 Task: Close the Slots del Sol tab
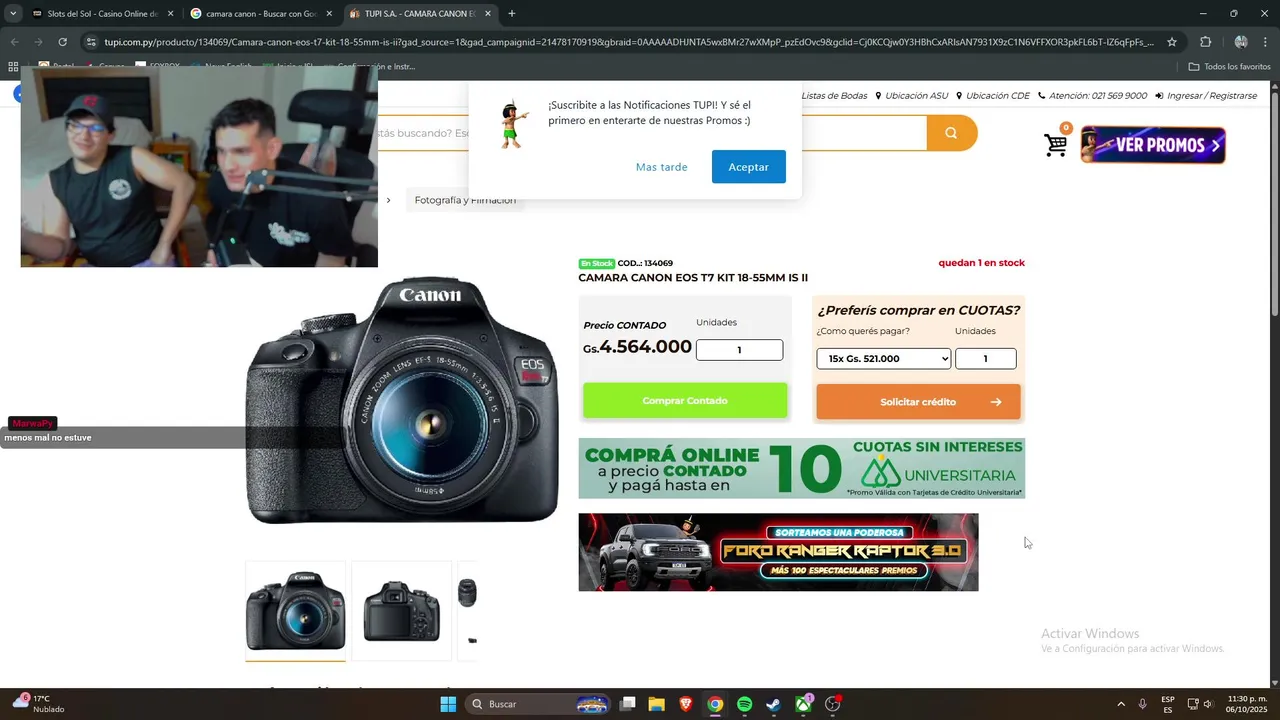coord(170,14)
